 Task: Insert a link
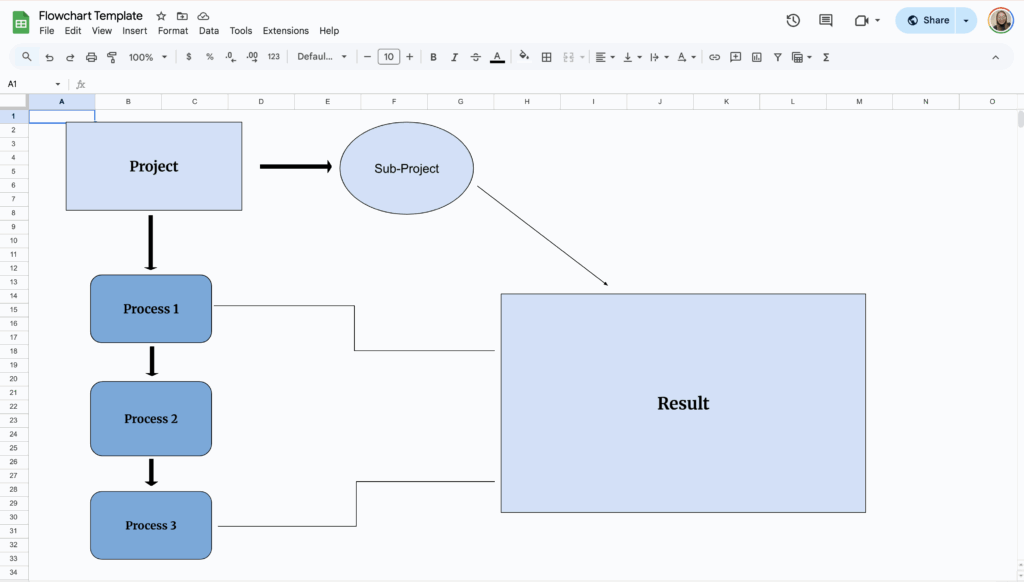[714, 57]
